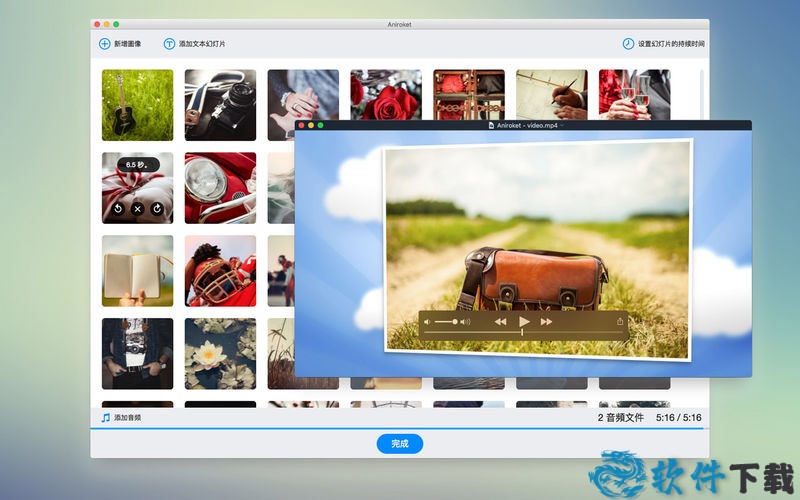Select the guitar on grass thumbnail
This screenshot has width=800, height=500.
[x=137, y=105]
